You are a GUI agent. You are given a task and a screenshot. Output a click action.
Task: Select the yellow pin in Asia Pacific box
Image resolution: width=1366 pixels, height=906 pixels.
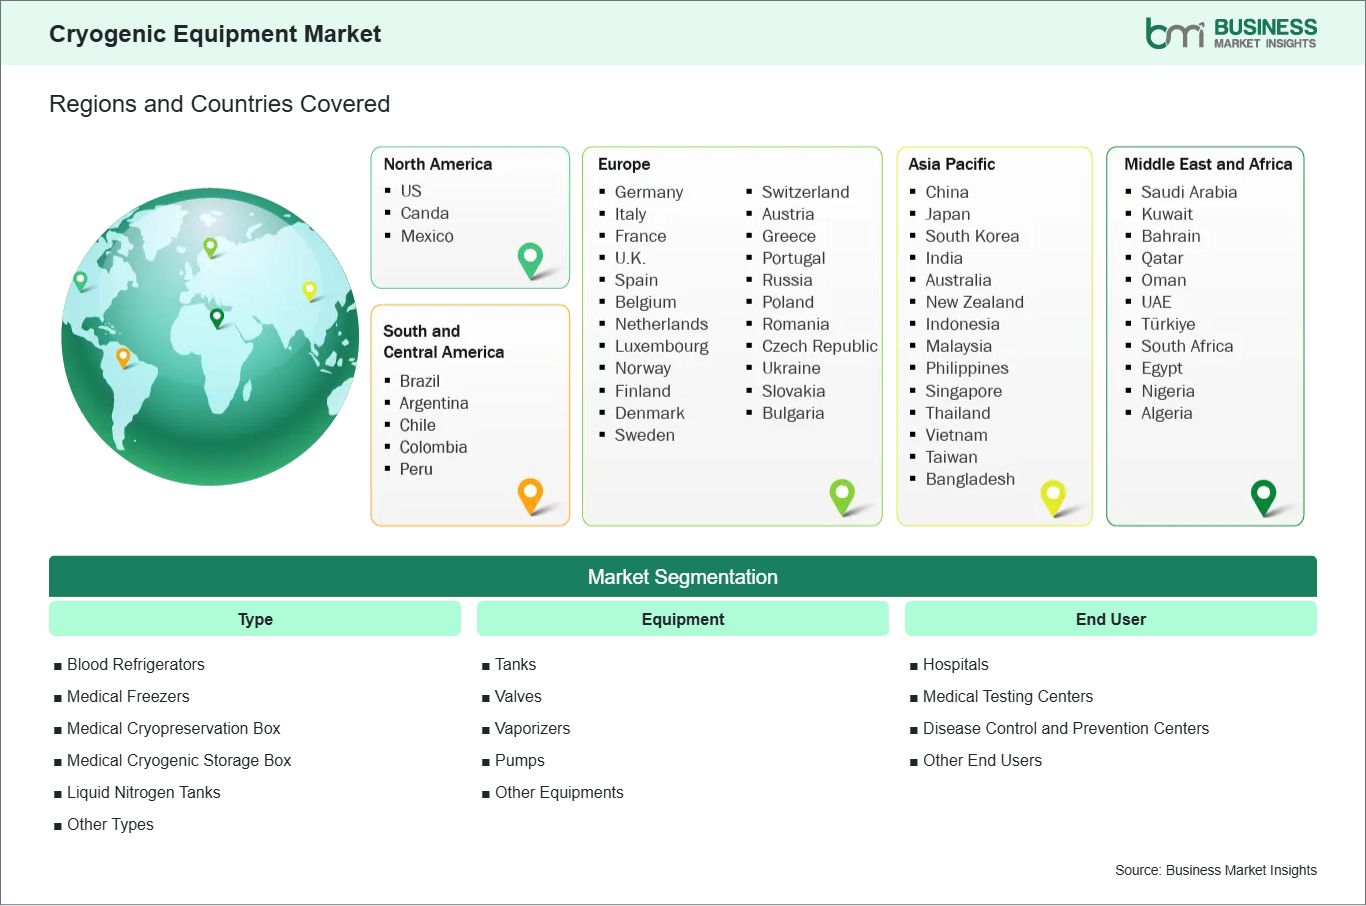(x=1053, y=495)
